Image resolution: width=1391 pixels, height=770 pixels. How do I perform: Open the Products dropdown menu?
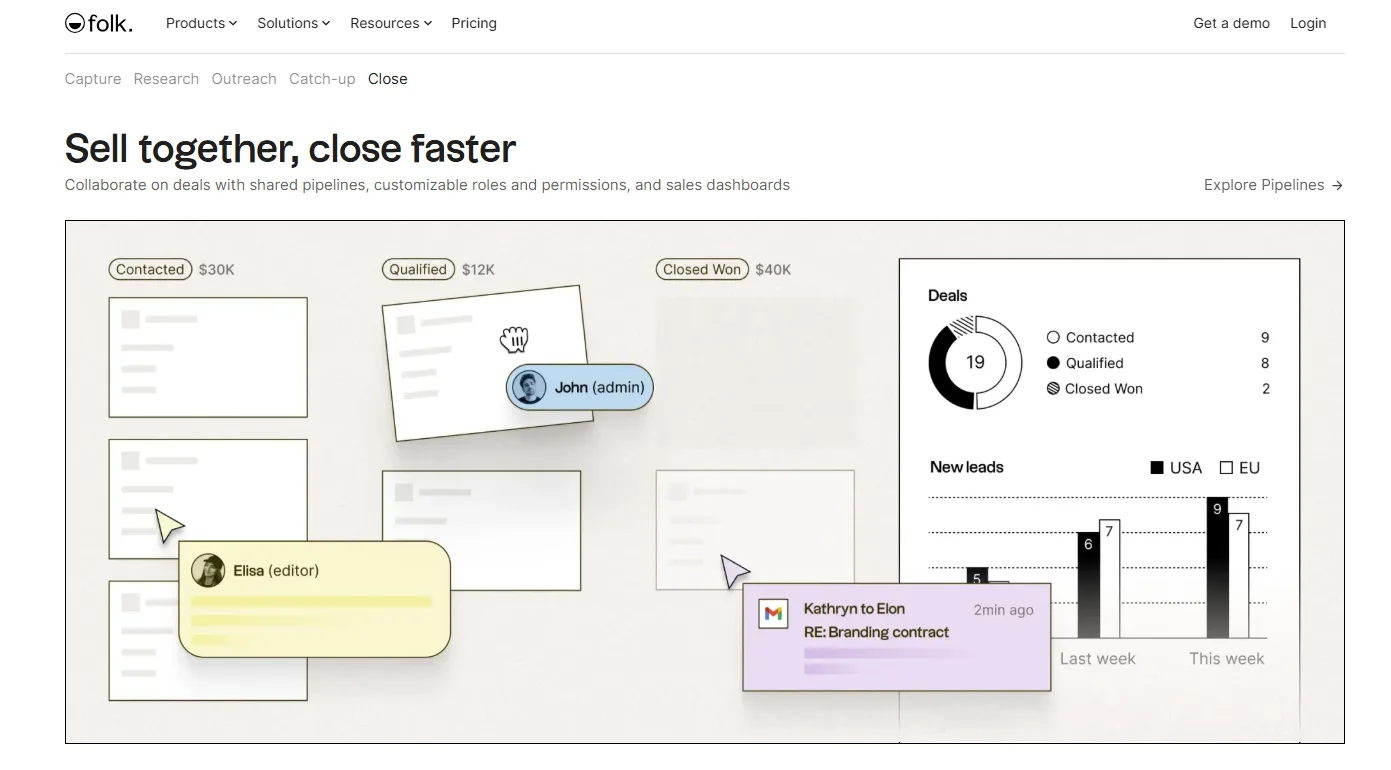pos(201,23)
